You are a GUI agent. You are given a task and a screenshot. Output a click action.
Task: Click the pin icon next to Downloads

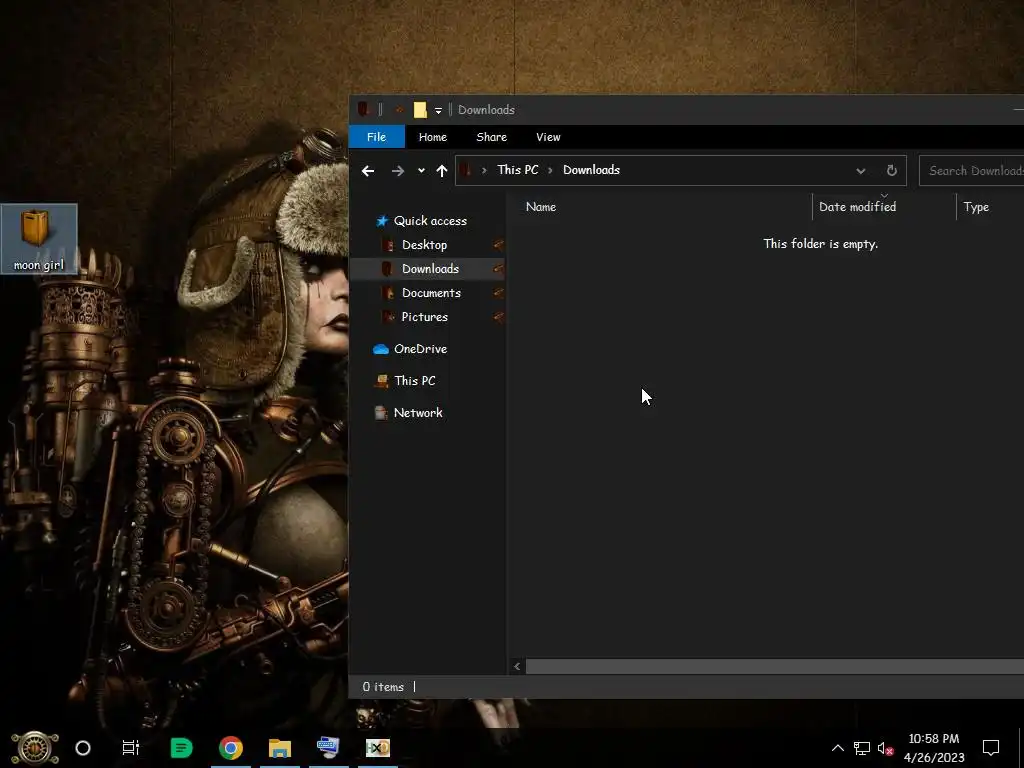(499, 269)
